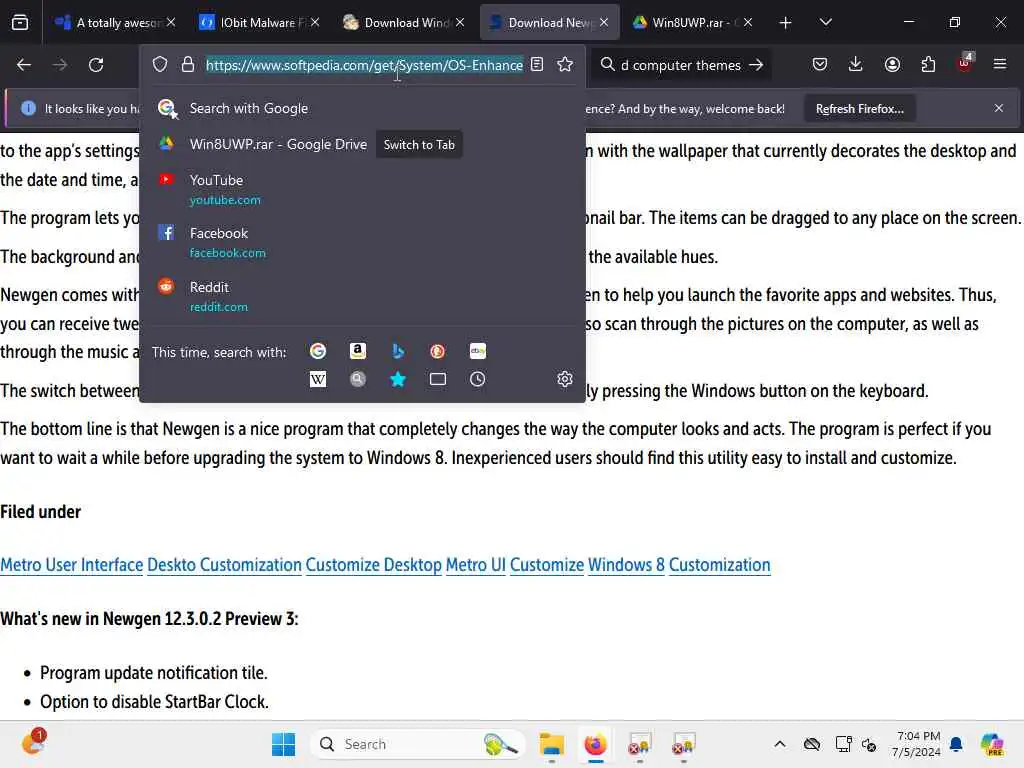
Task: Close the IObit Malware tab
Action: click(315, 23)
